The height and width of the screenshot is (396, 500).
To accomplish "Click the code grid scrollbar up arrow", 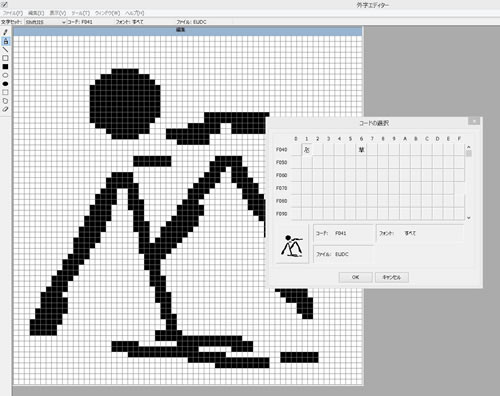I will [x=469, y=147].
